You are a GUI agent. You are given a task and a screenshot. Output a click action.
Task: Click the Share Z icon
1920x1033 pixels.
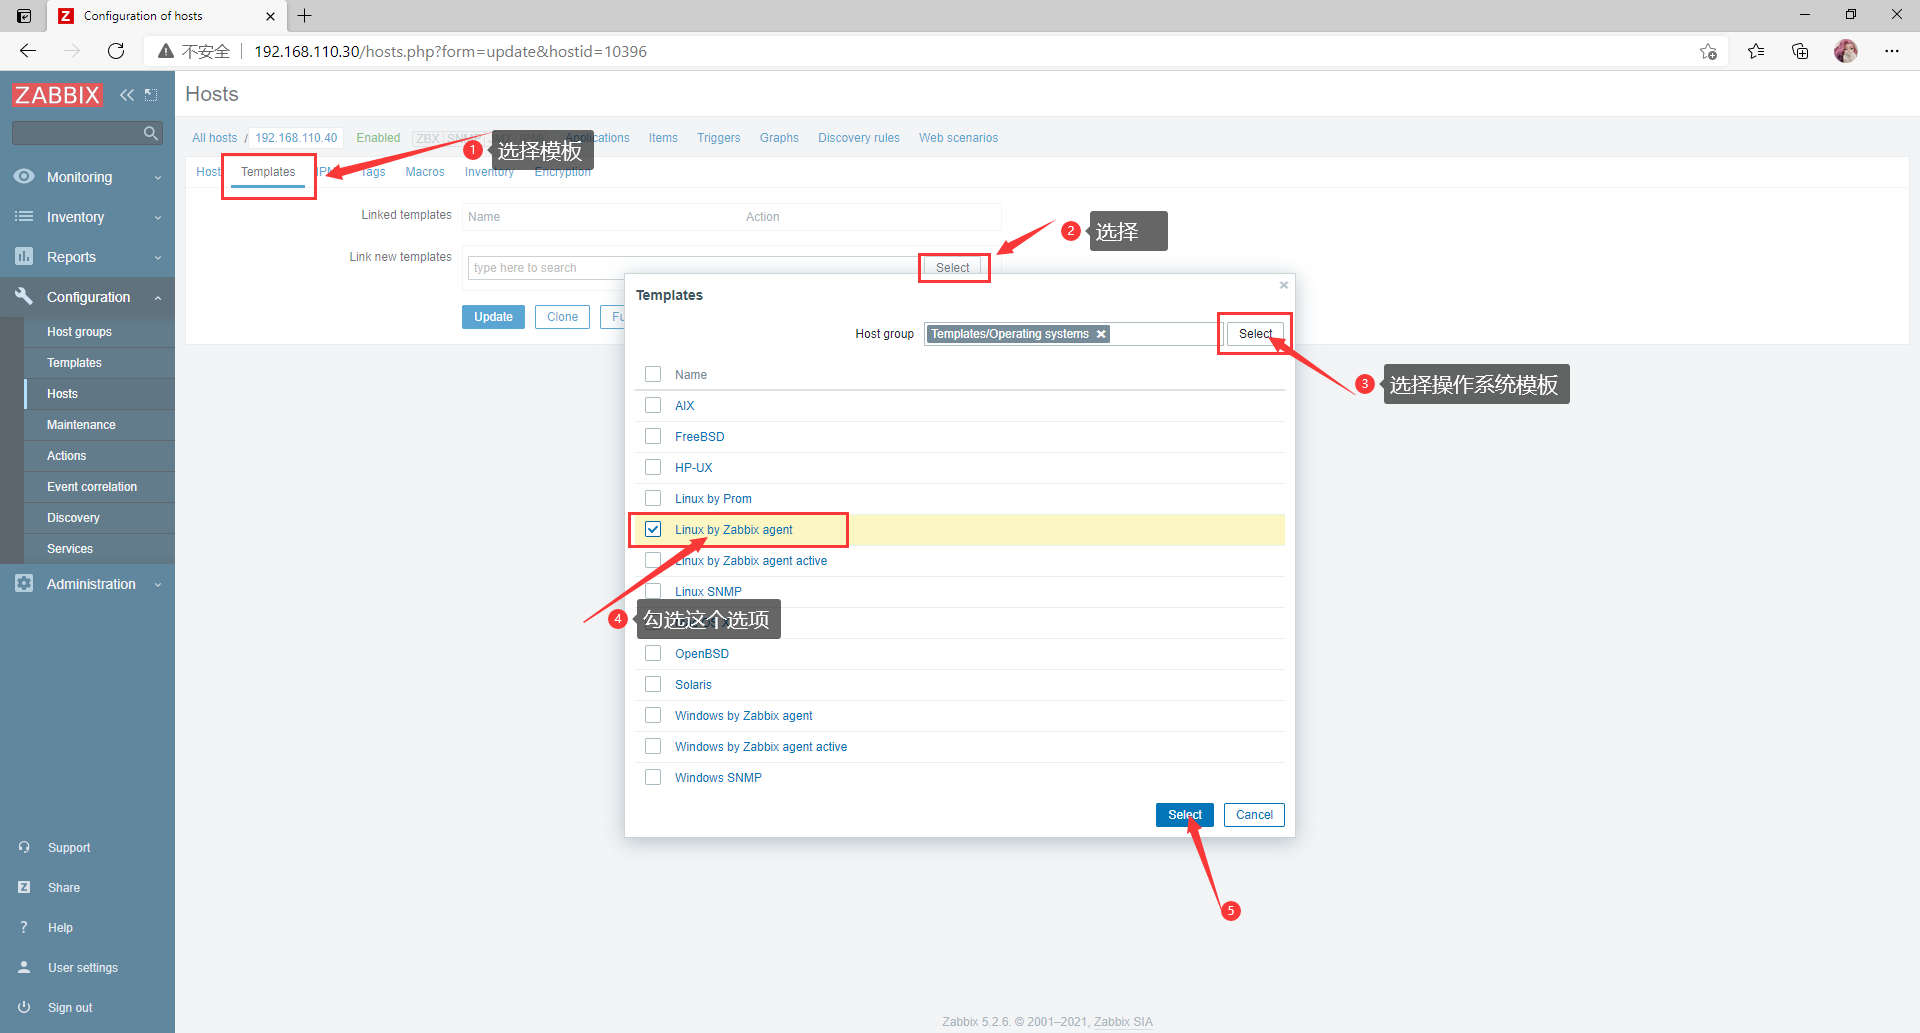(x=24, y=887)
